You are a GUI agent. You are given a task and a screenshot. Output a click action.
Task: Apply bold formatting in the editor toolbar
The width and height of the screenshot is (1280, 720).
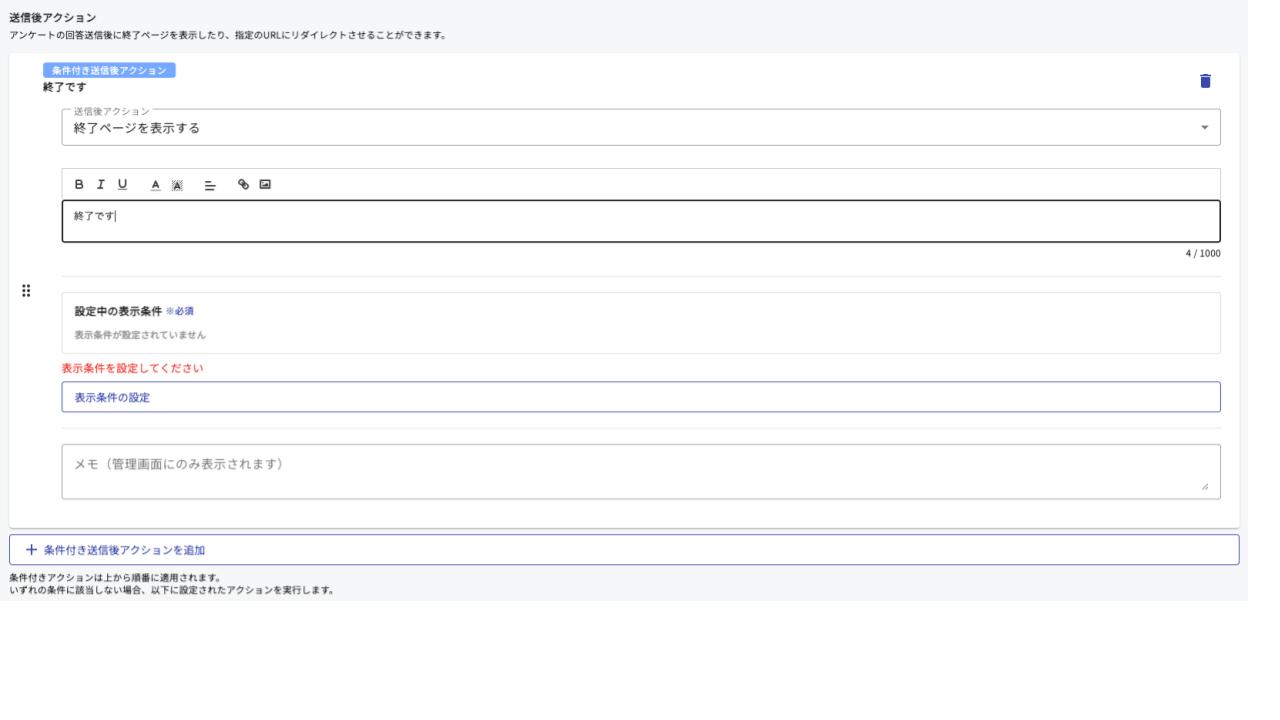80,184
